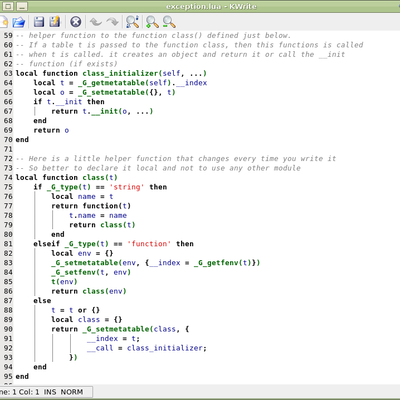The image size is (400, 400).
Task: Toggle INS insert mode in status bar
Action: coord(50,392)
